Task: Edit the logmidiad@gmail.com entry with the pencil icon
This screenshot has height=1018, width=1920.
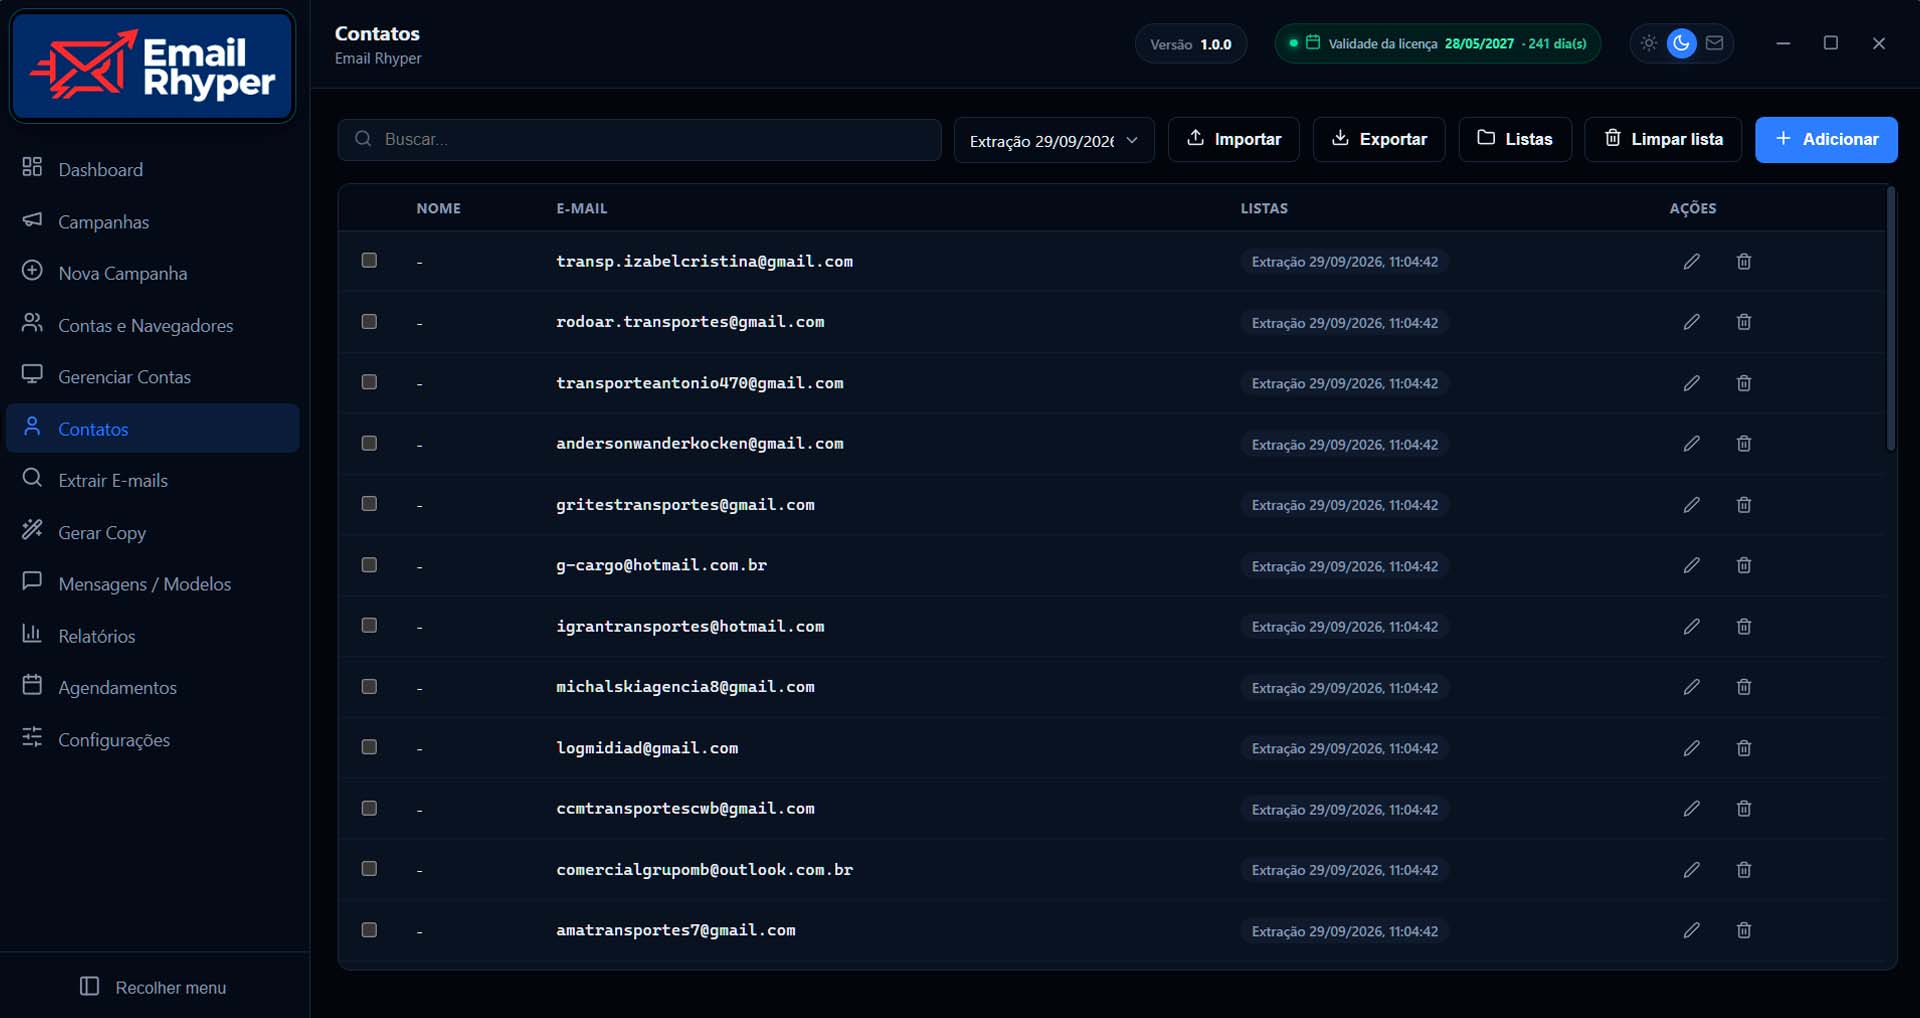Action: (x=1691, y=748)
